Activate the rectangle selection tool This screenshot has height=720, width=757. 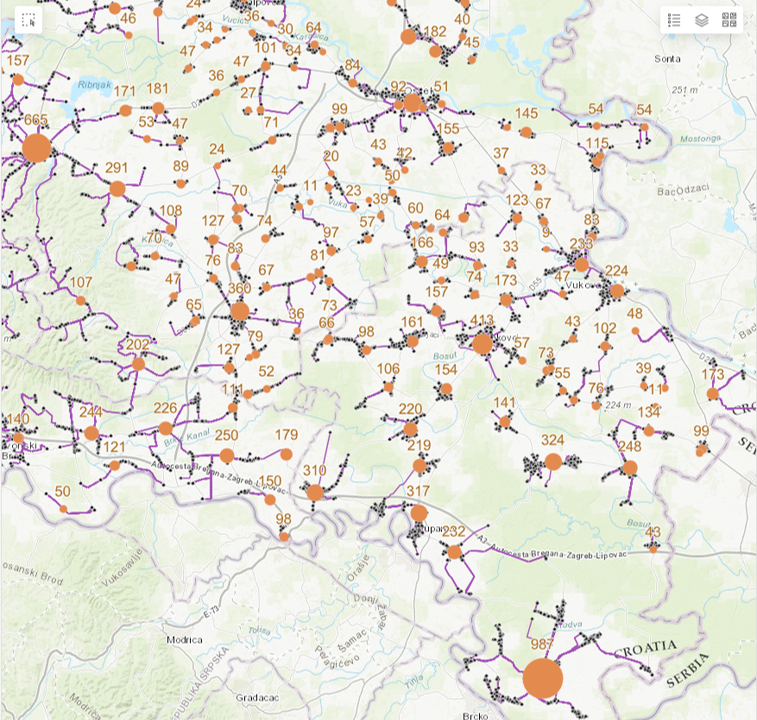[x=28, y=20]
